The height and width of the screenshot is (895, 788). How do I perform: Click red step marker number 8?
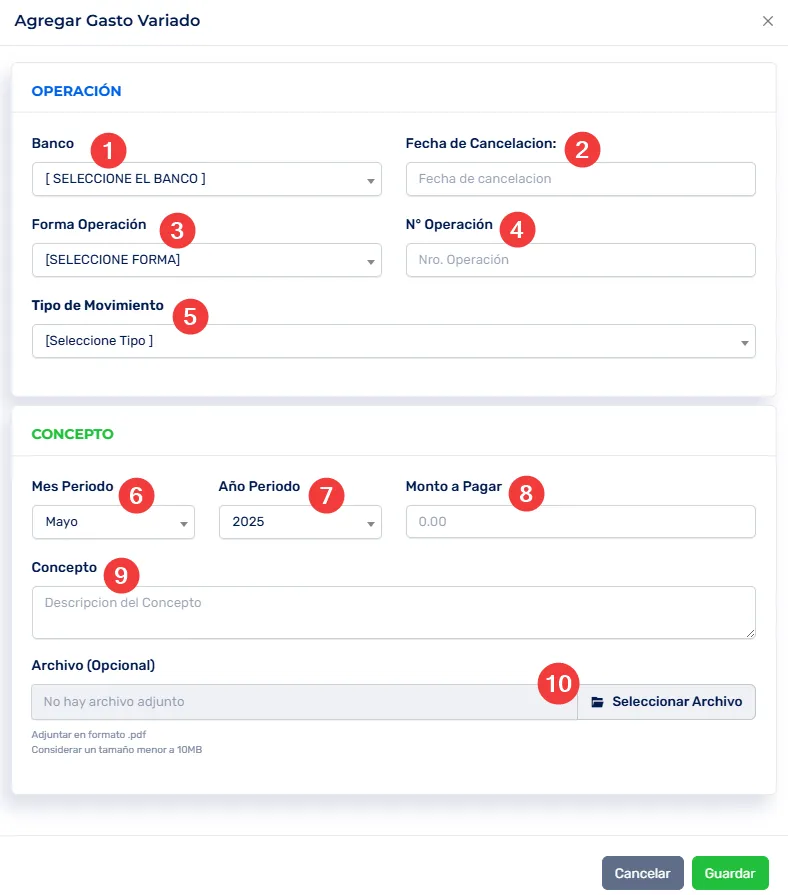526,492
